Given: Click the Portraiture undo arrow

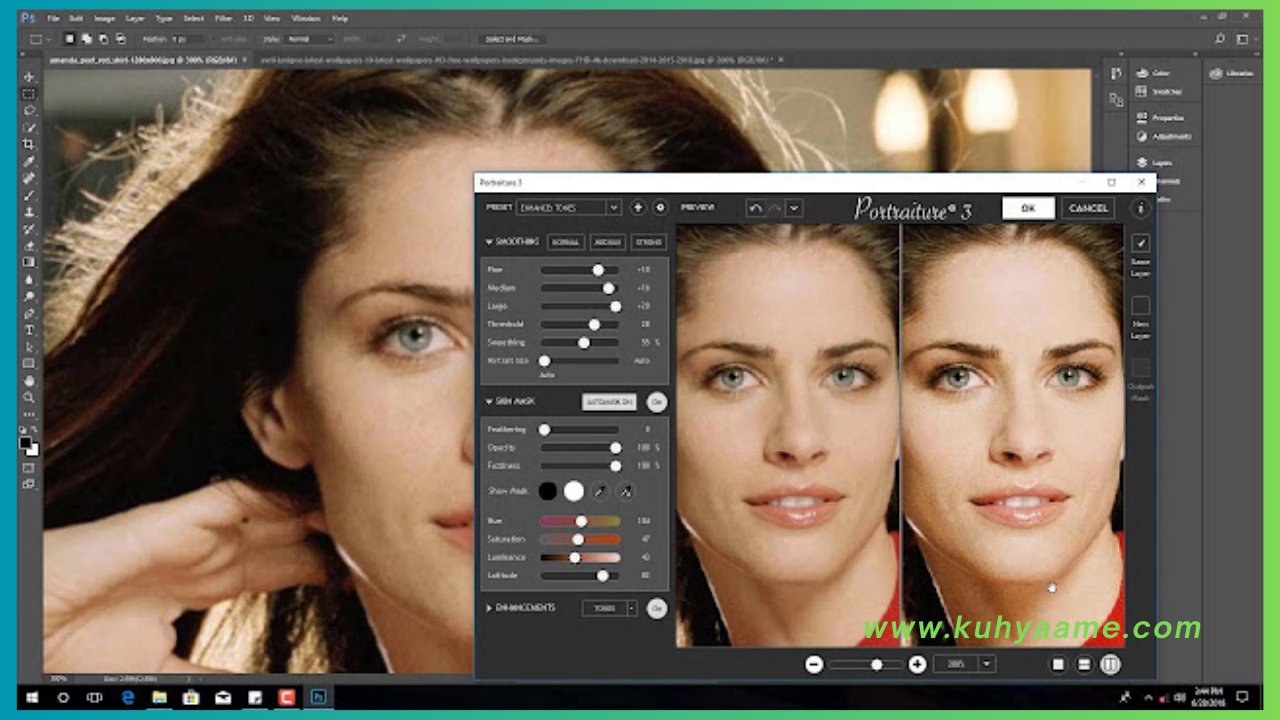Looking at the screenshot, I should pyautogui.click(x=756, y=208).
